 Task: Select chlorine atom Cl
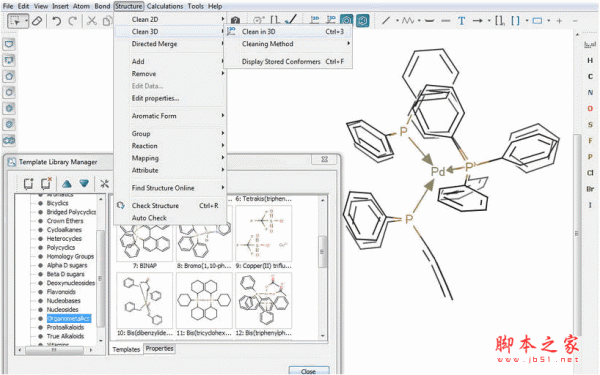pos(590,173)
